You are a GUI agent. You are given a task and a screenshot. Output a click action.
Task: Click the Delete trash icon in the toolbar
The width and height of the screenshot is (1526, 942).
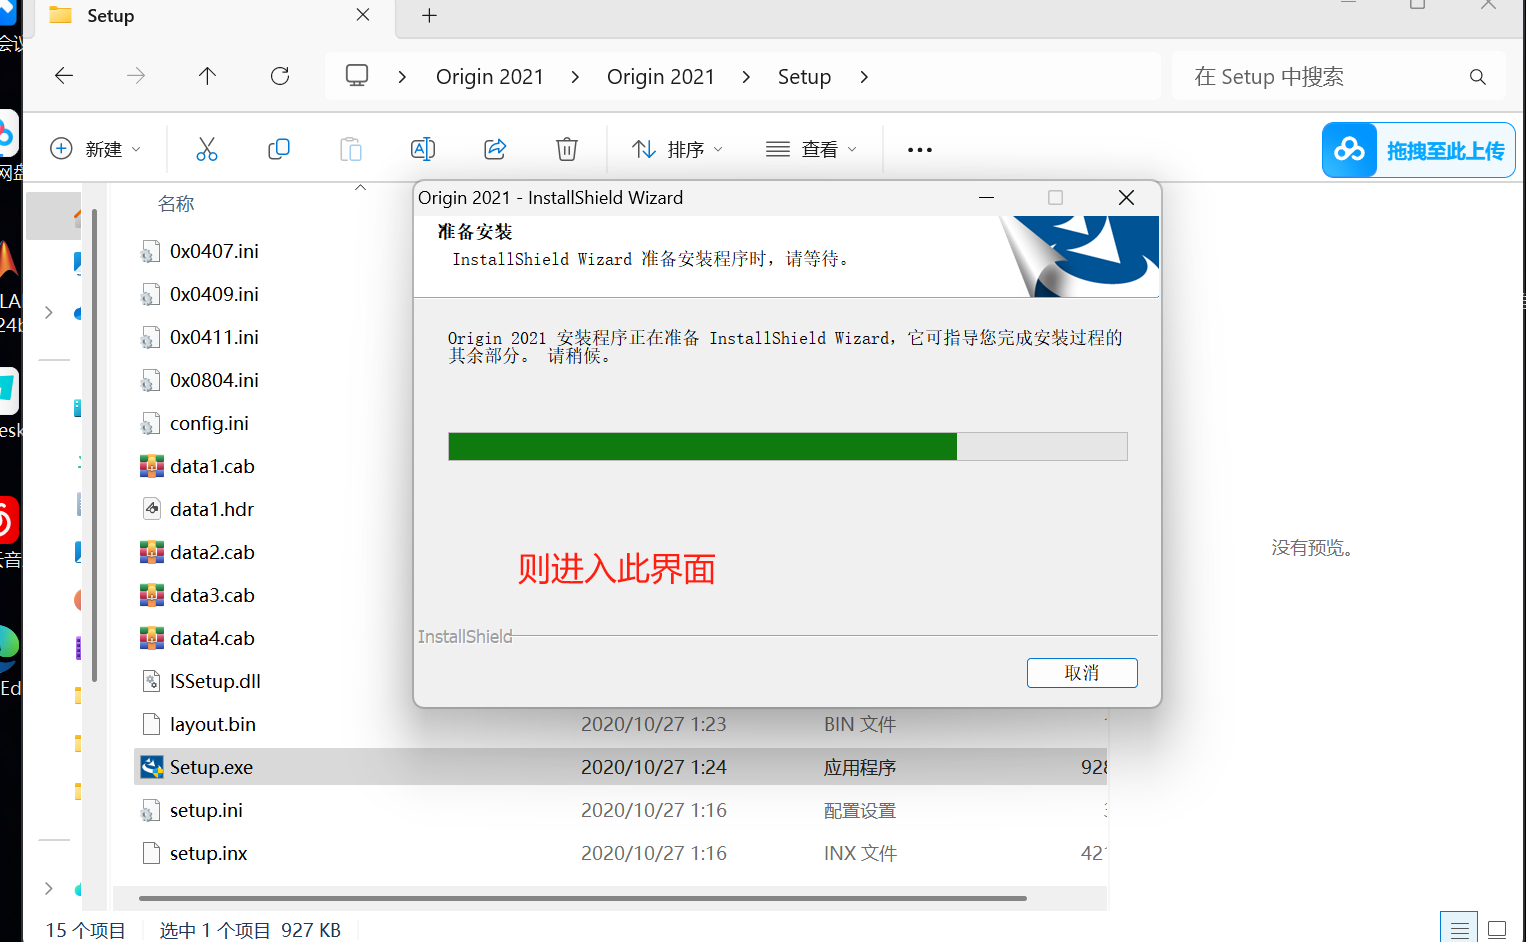click(567, 148)
